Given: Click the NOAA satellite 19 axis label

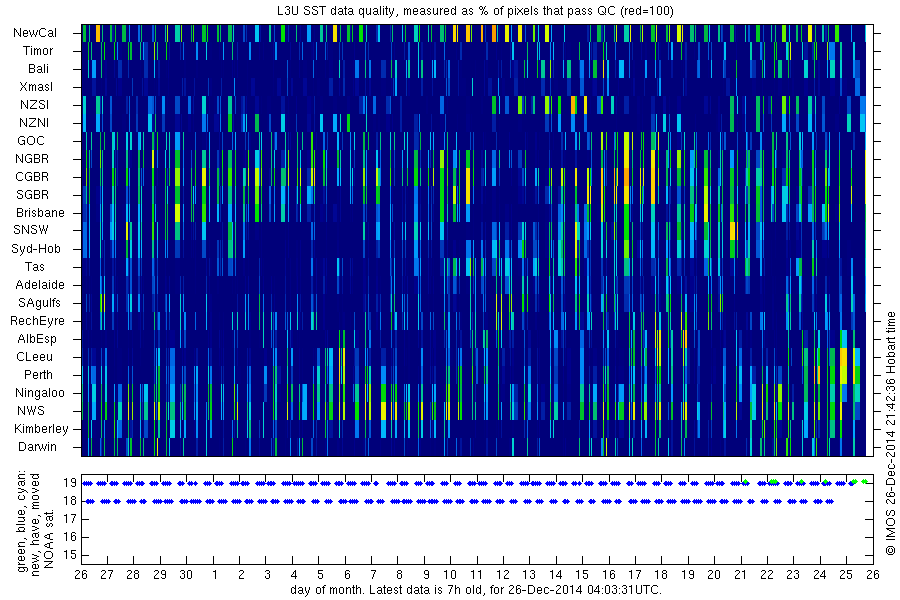Looking at the screenshot, I should (x=70, y=483).
